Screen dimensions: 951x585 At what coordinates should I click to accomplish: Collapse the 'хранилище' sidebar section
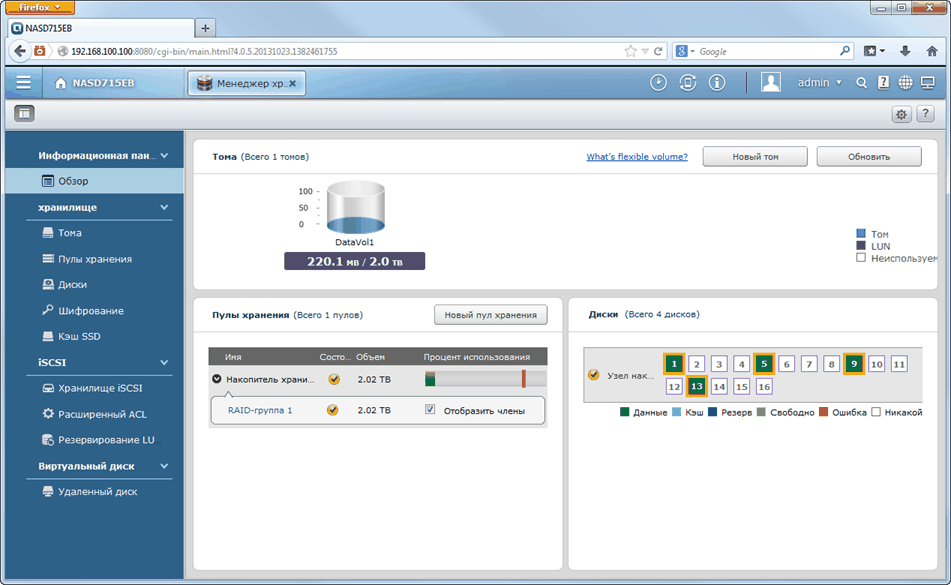click(164, 208)
